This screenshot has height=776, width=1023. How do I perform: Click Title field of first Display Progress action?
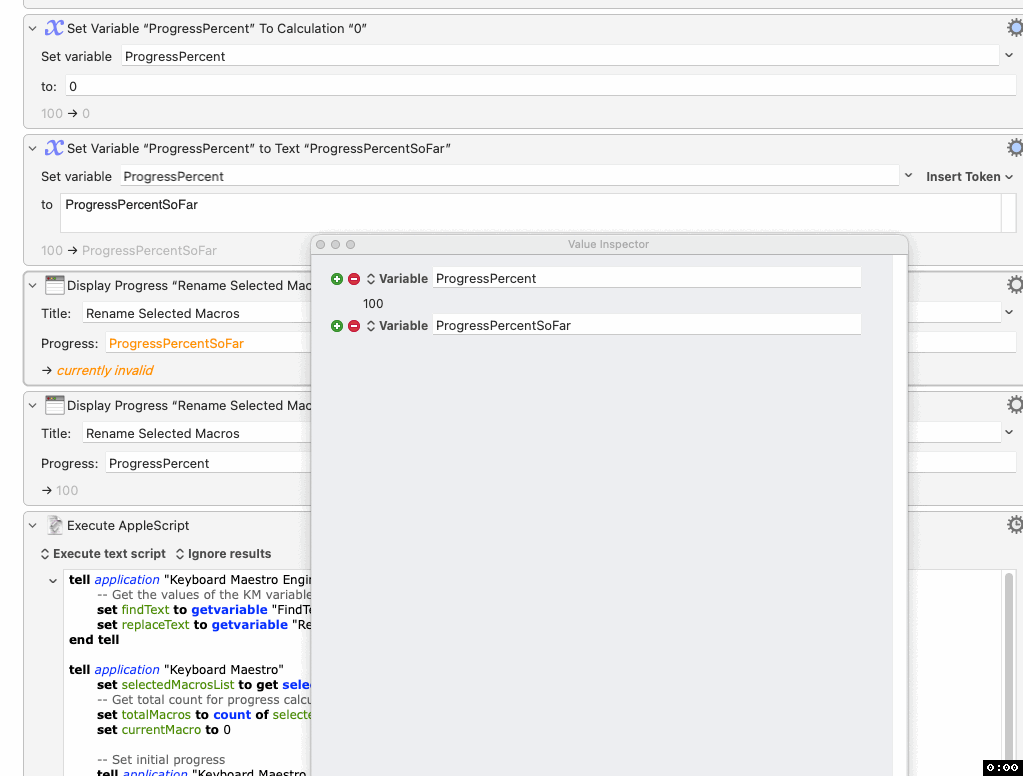click(196, 313)
